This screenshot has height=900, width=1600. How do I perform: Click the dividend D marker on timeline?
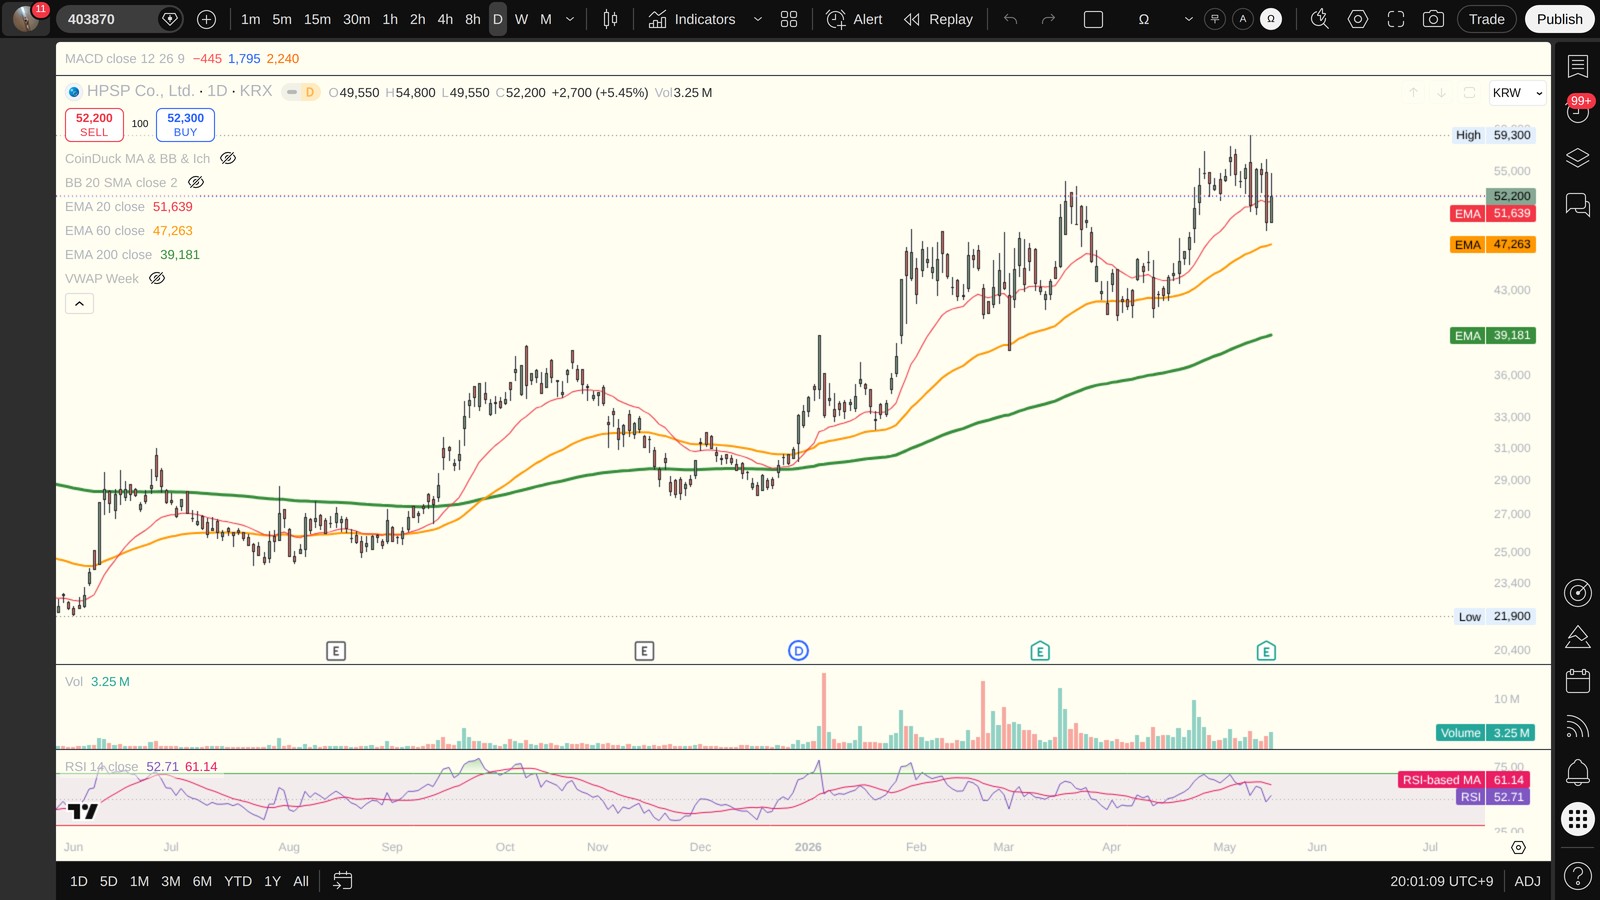pos(798,651)
